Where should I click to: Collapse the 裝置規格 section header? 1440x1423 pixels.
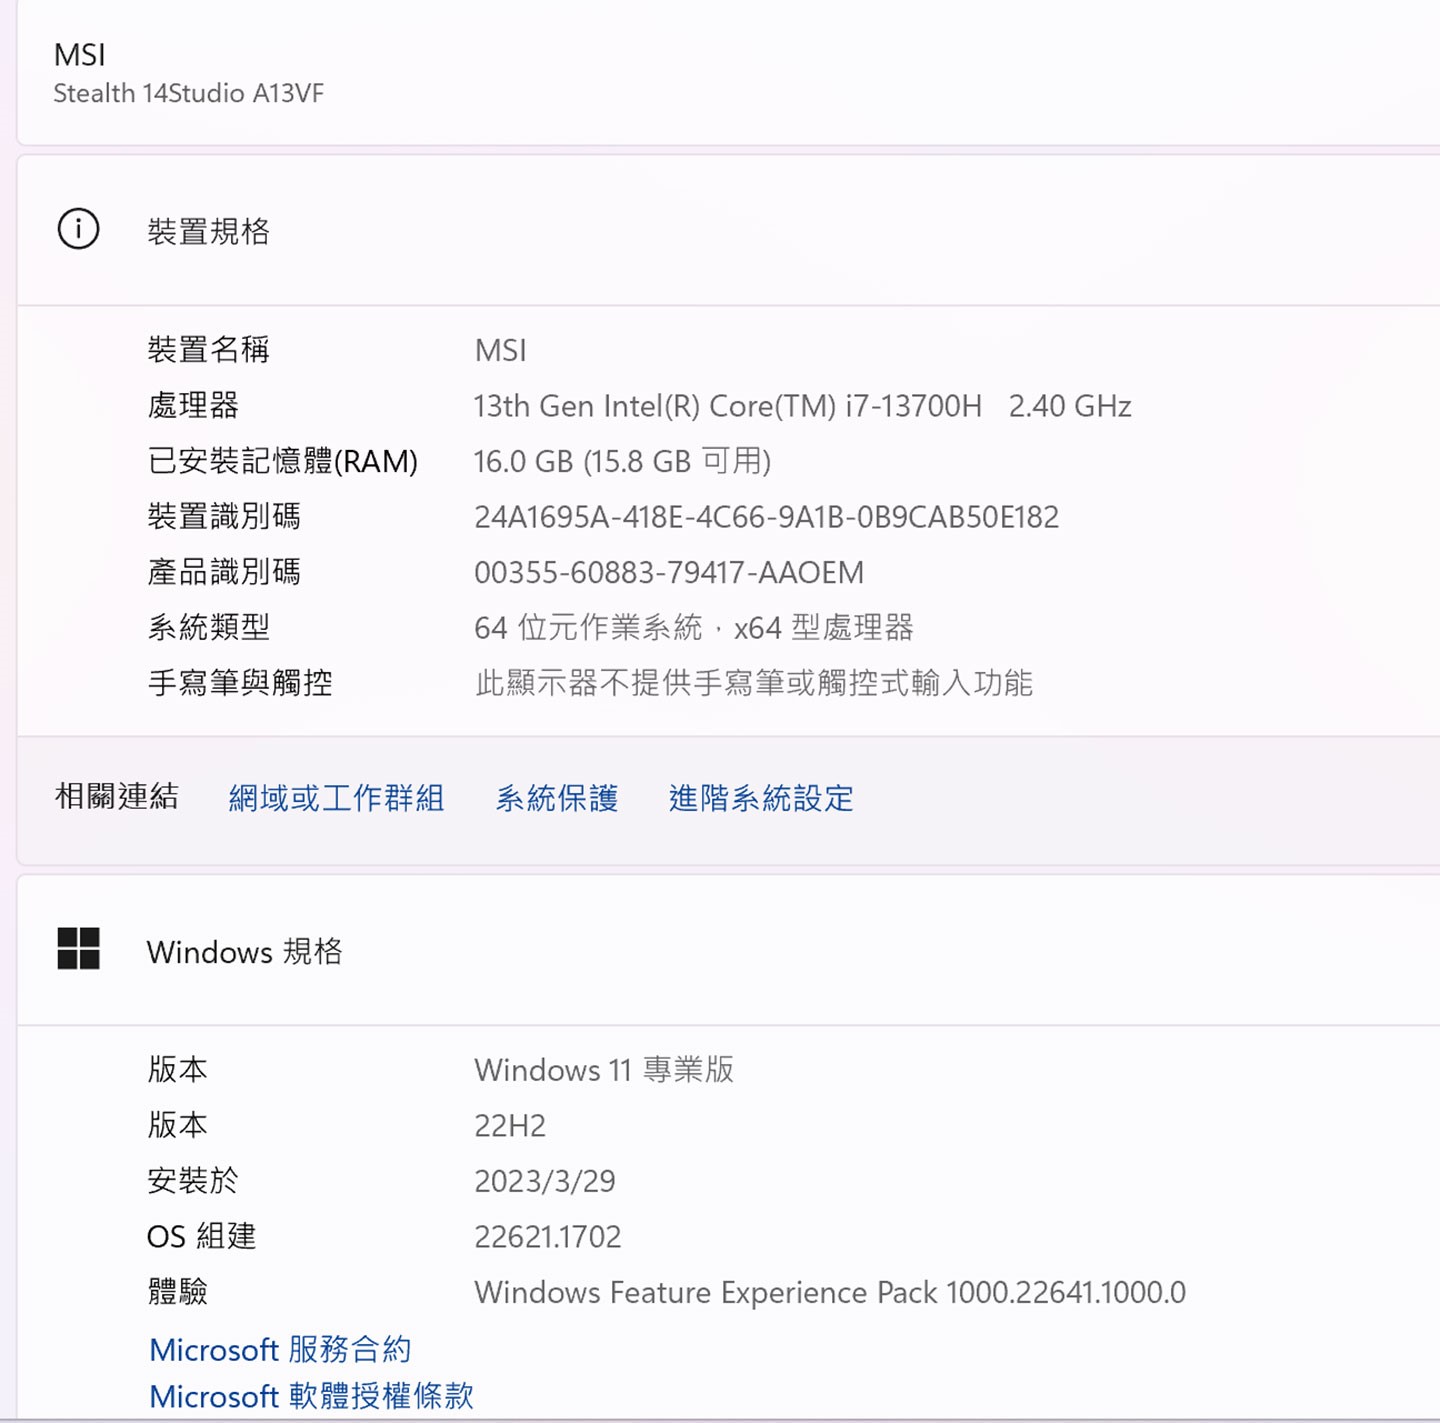[x=728, y=230]
